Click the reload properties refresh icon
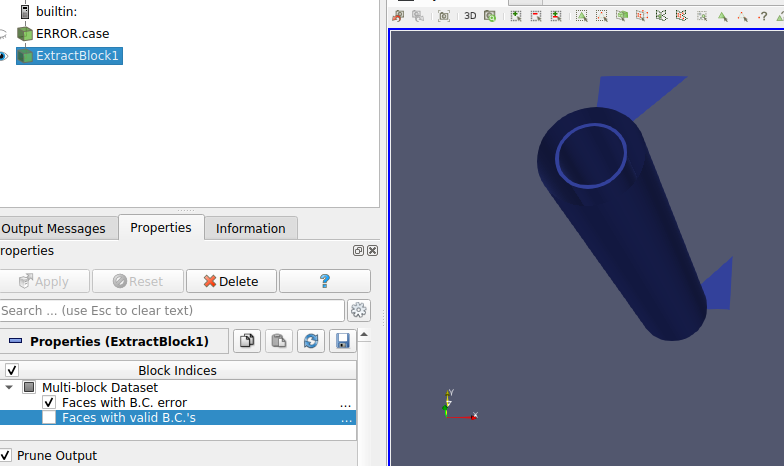The width and height of the screenshot is (784, 466). coord(311,341)
